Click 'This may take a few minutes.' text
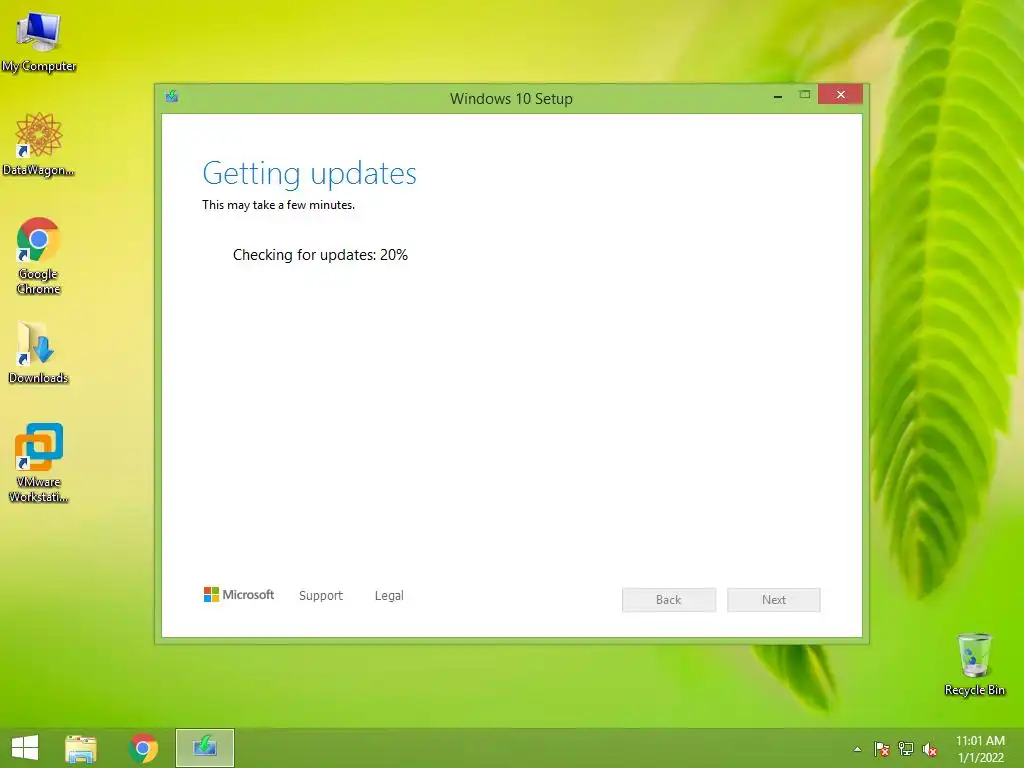 pos(278,205)
